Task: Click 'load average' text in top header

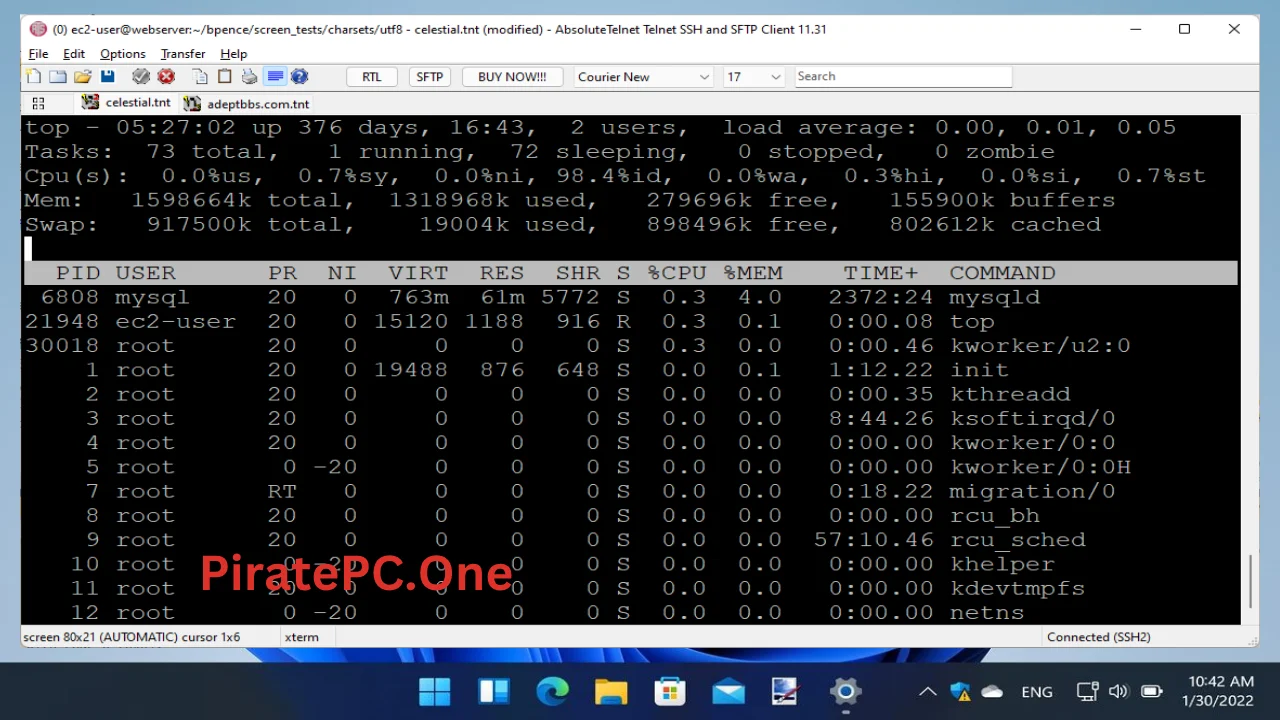Action: click(813, 127)
